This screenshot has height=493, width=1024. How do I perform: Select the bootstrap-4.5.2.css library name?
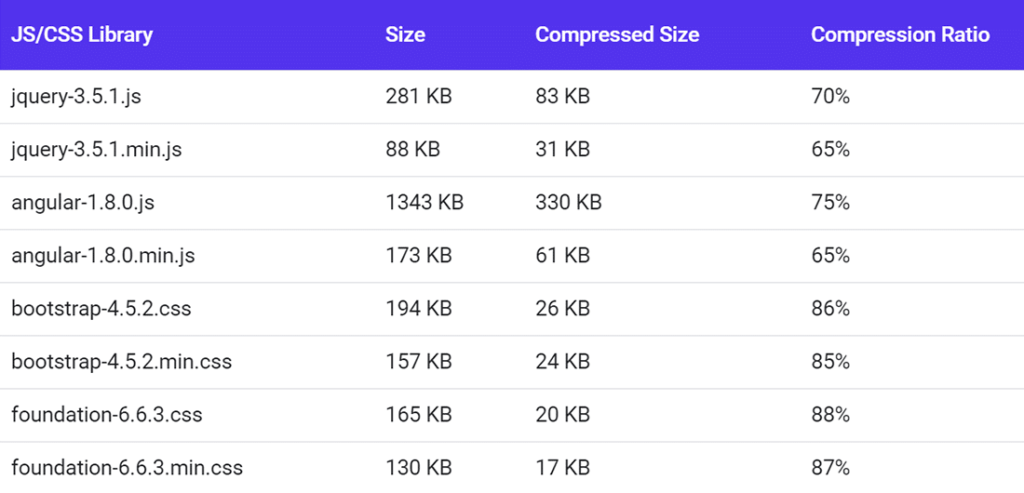tap(101, 309)
